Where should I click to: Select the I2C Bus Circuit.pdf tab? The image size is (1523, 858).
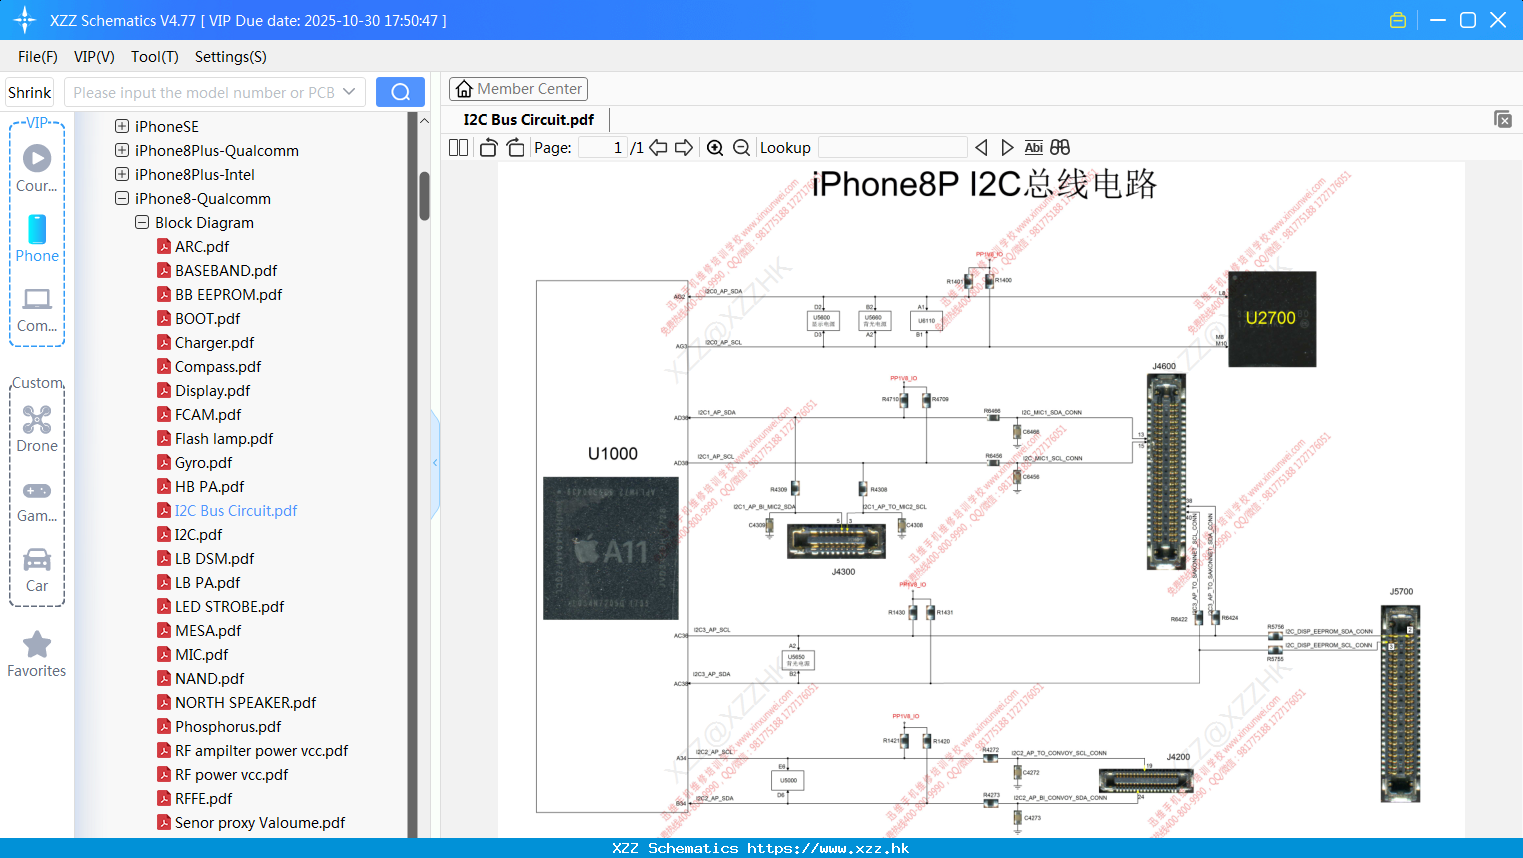pyautogui.click(x=528, y=119)
